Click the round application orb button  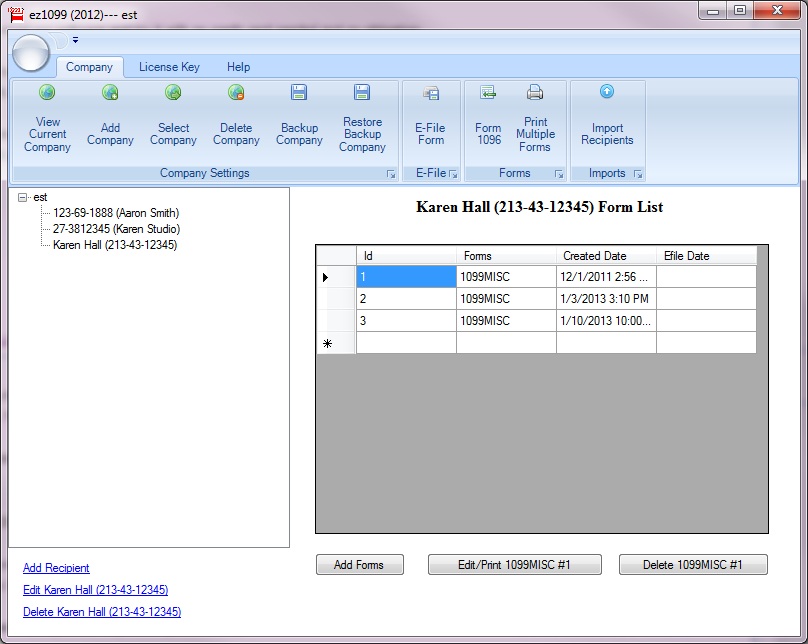(31, 53)
